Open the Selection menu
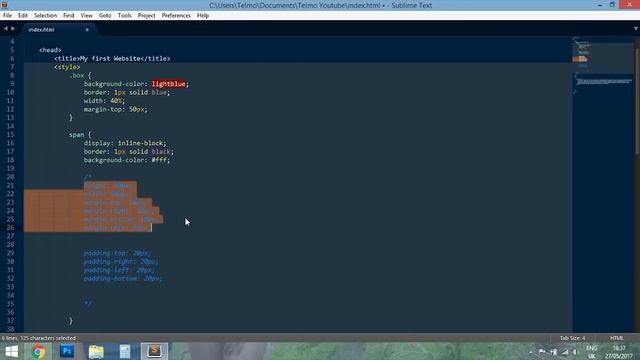 click(x=45, y=16)
